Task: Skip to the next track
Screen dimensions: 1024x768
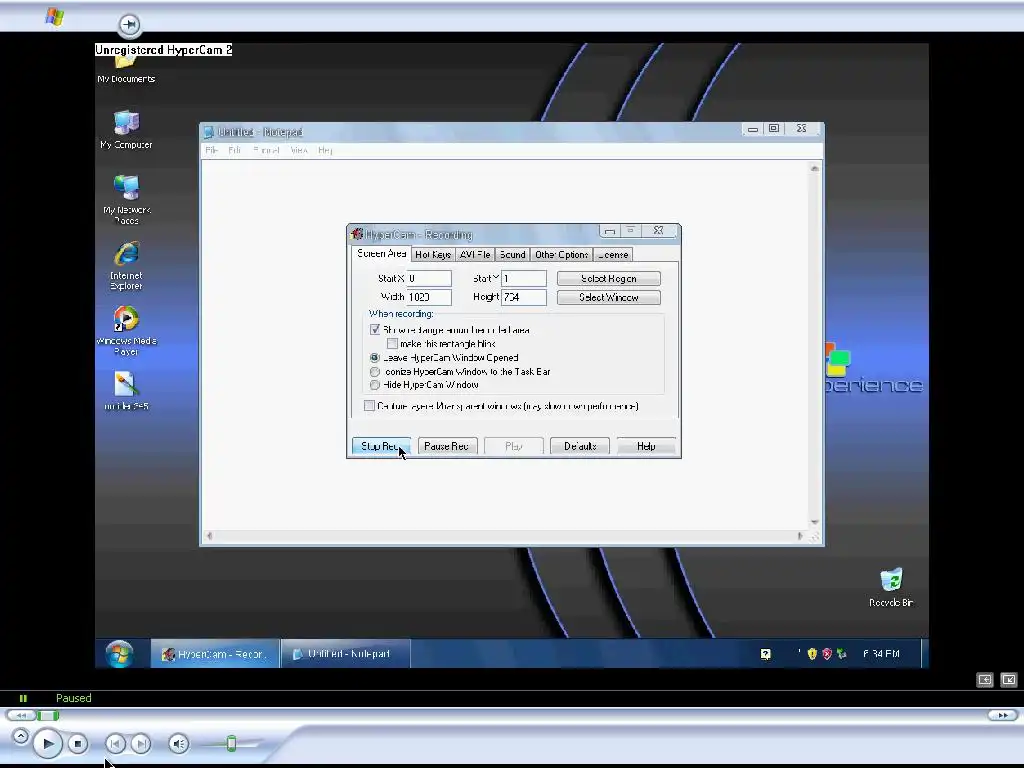Action: (x=140, y=743)
